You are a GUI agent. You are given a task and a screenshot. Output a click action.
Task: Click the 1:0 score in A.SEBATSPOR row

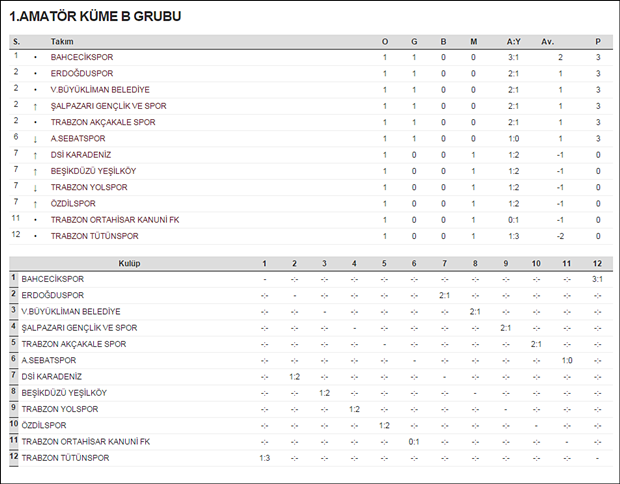point(567,360)
